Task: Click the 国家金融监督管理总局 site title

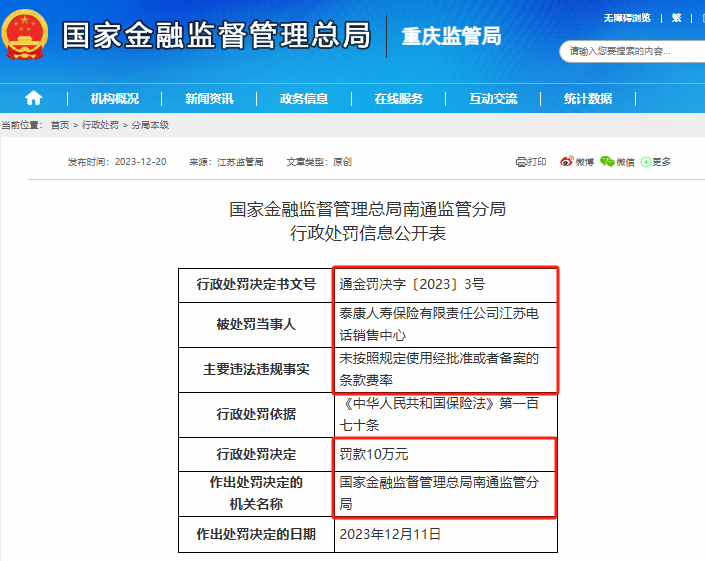Action: [x=216, y=35]
